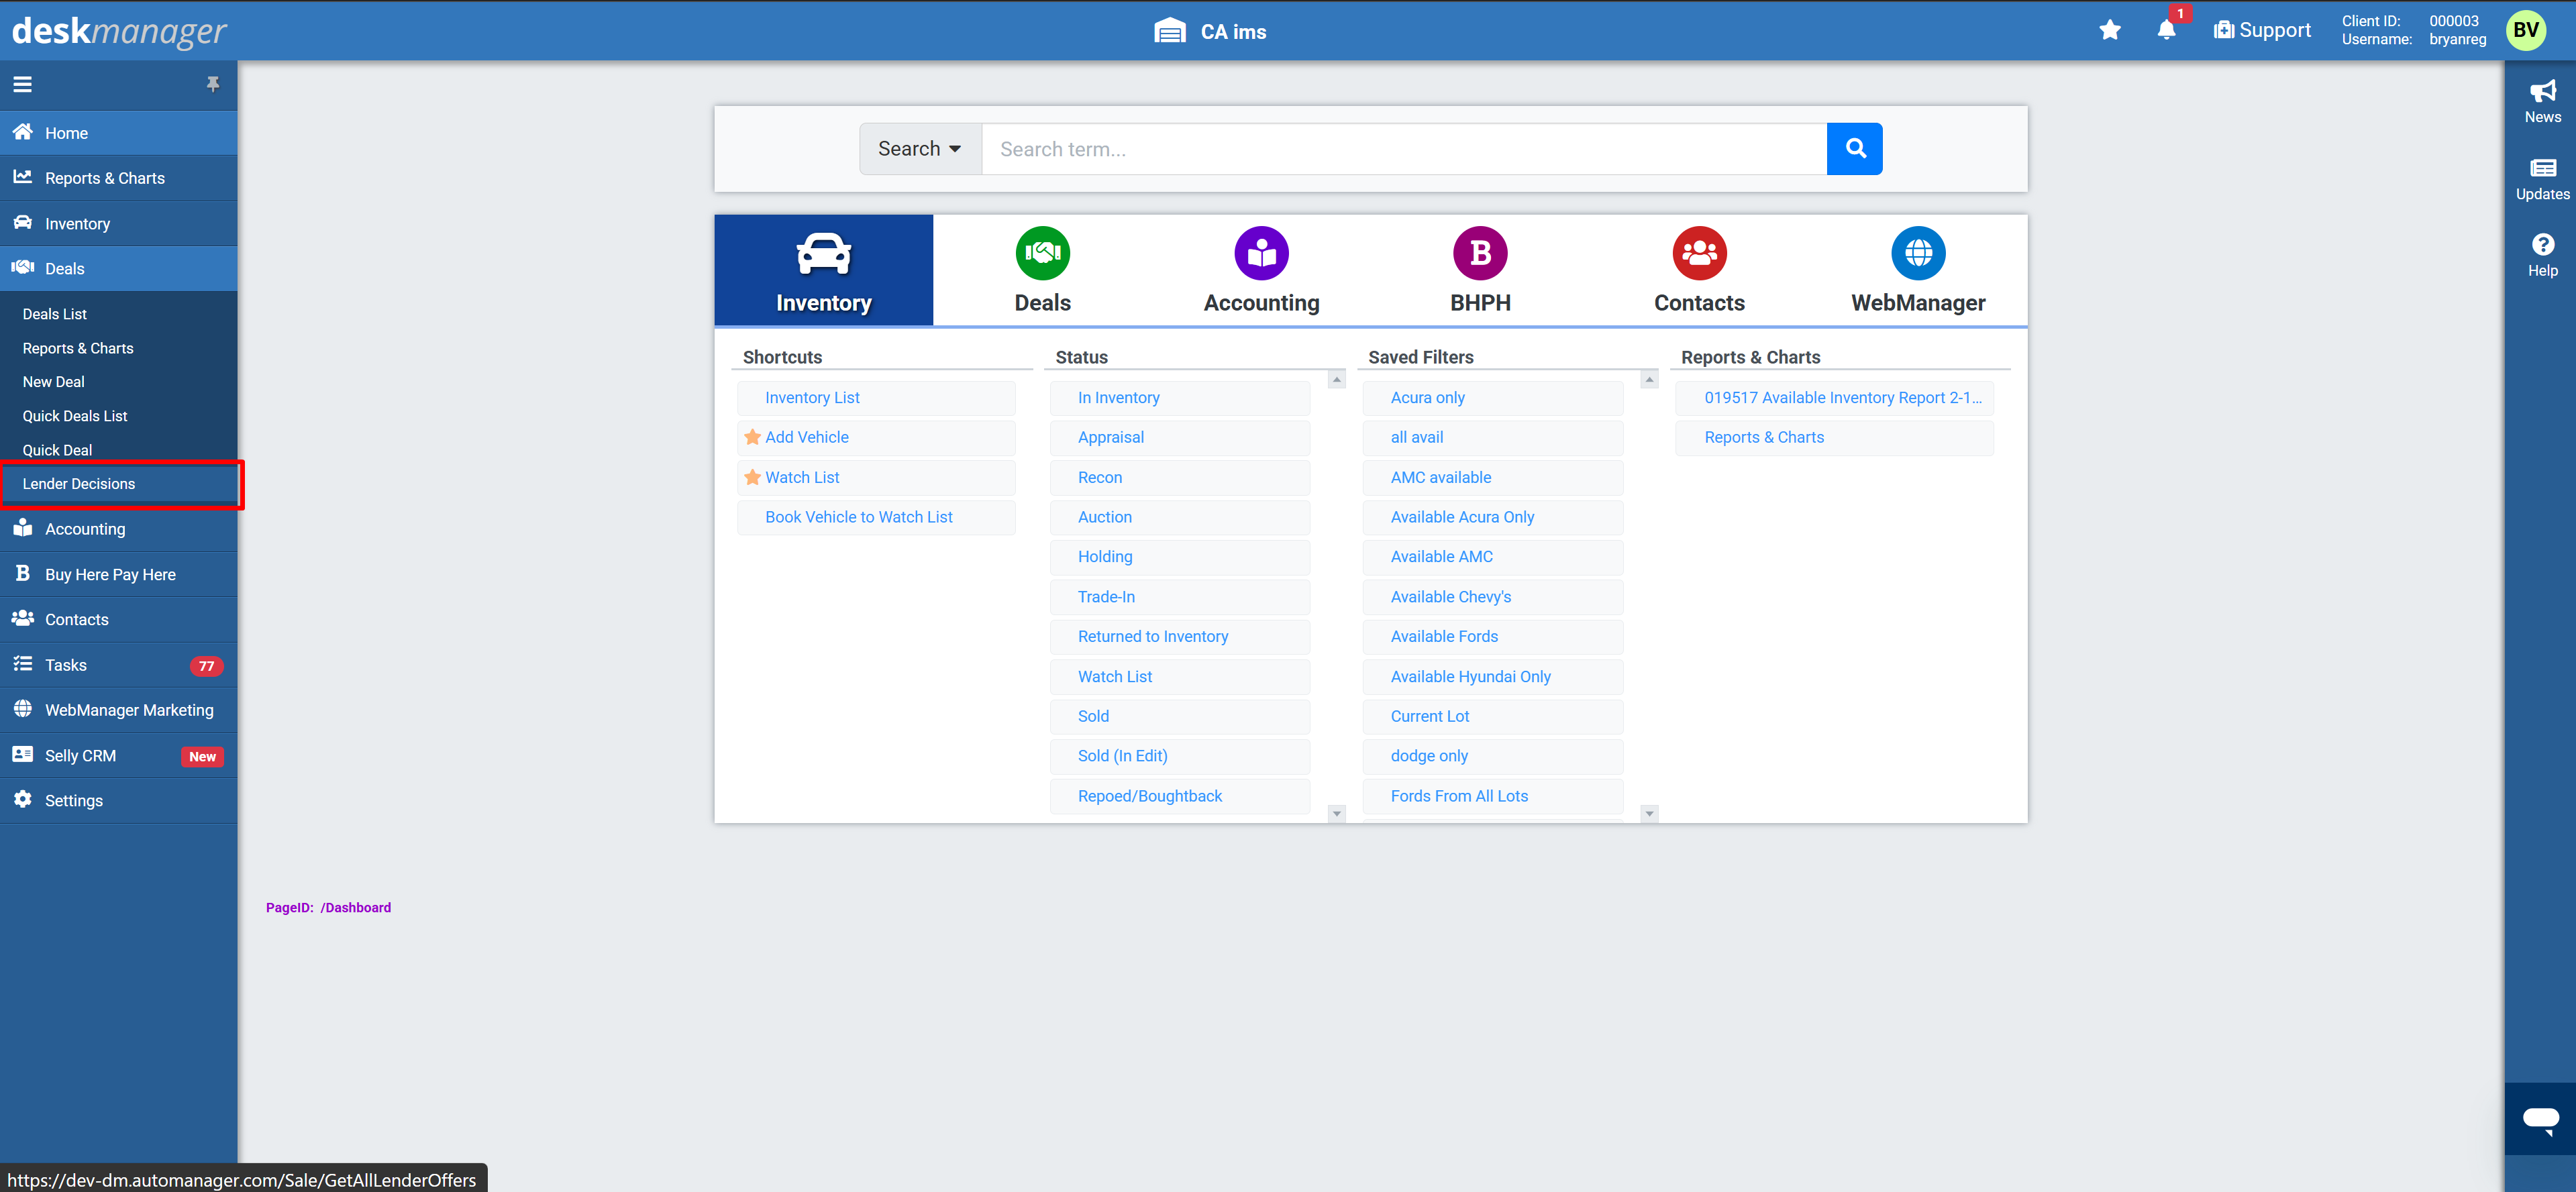Open Recon status link
This screenshot has width=2576, height=1192.
1180,477
